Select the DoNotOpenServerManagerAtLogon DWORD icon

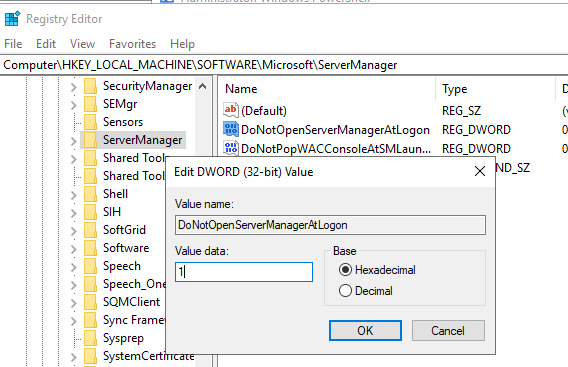[231, 129]
